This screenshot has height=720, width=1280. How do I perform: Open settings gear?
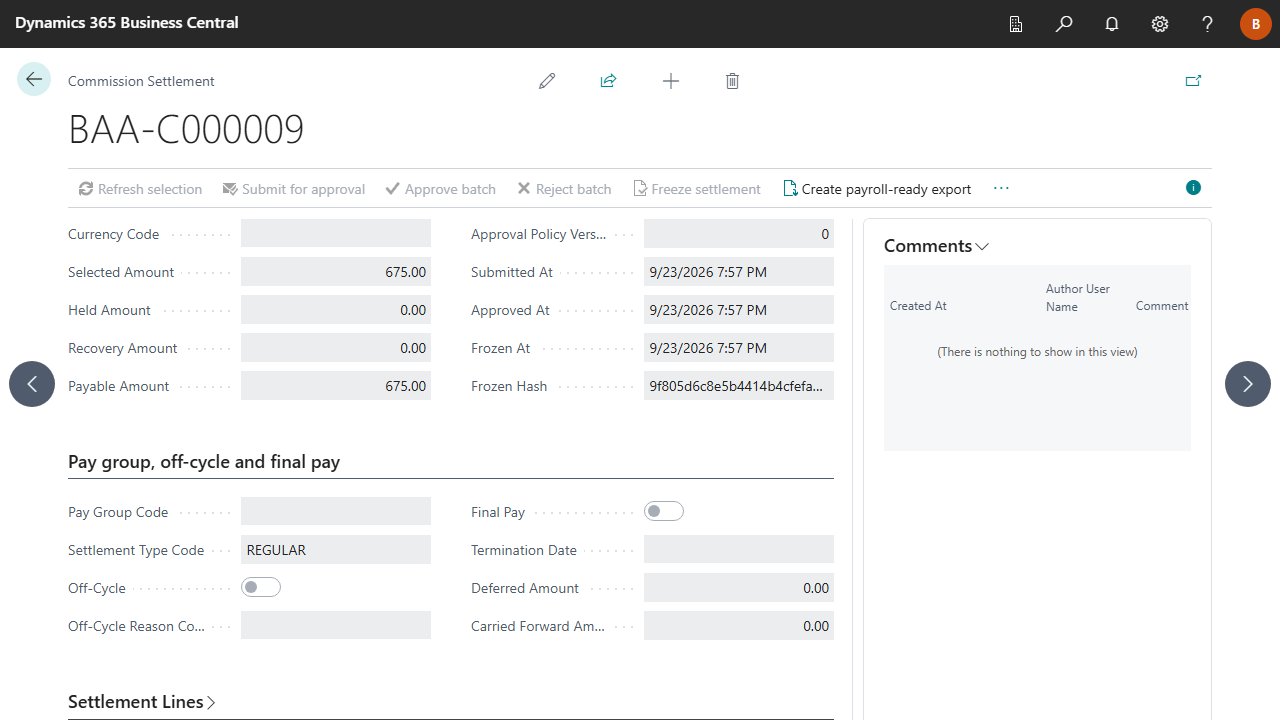[1160, 24]
